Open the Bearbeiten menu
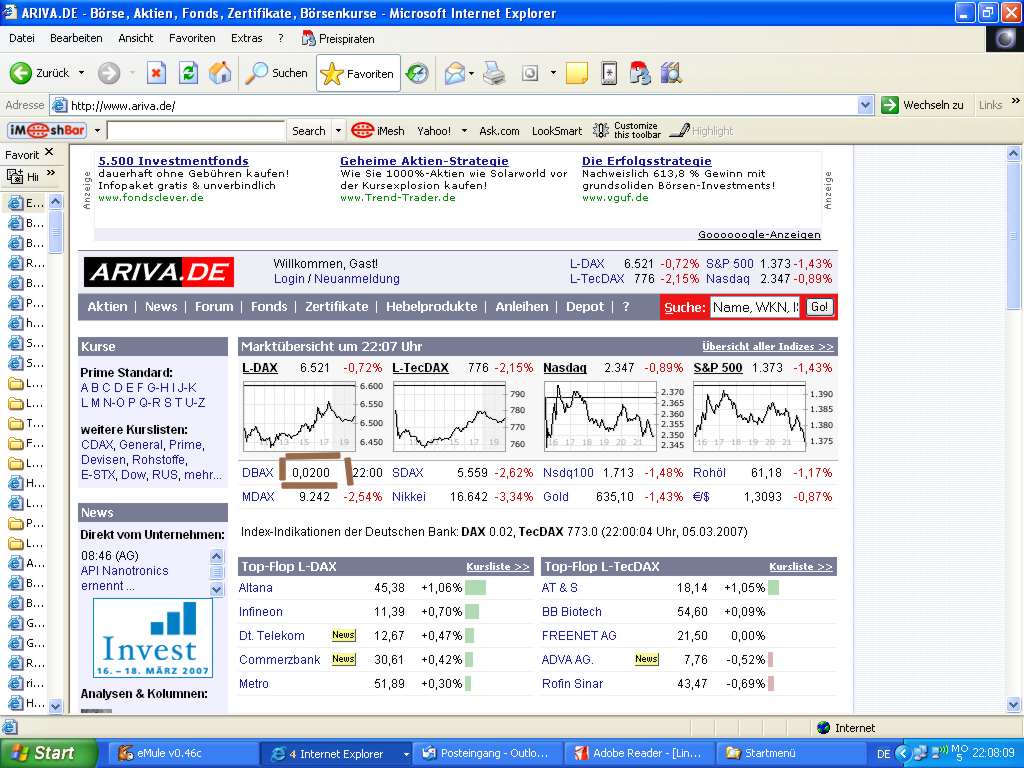Screen dimensions: 1024x768 click(x=76, y=39)
